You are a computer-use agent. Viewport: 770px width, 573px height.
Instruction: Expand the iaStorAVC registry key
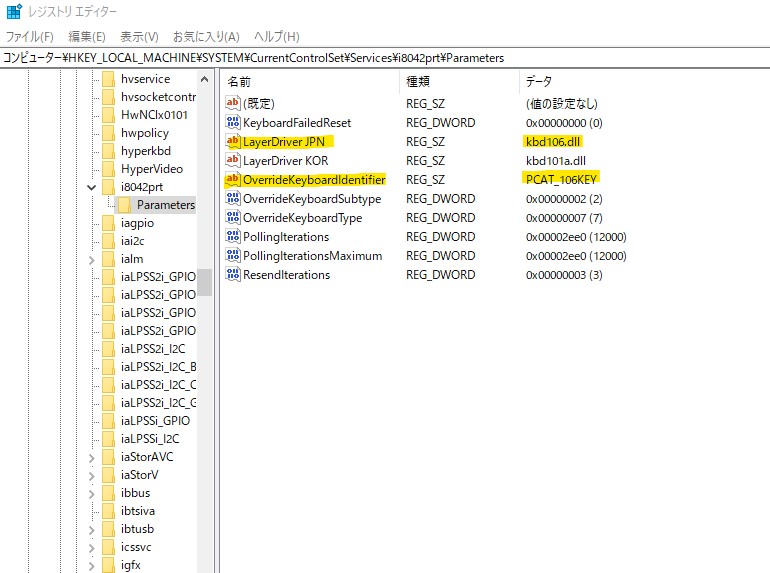pyautogui.click(x=92, y=457)
